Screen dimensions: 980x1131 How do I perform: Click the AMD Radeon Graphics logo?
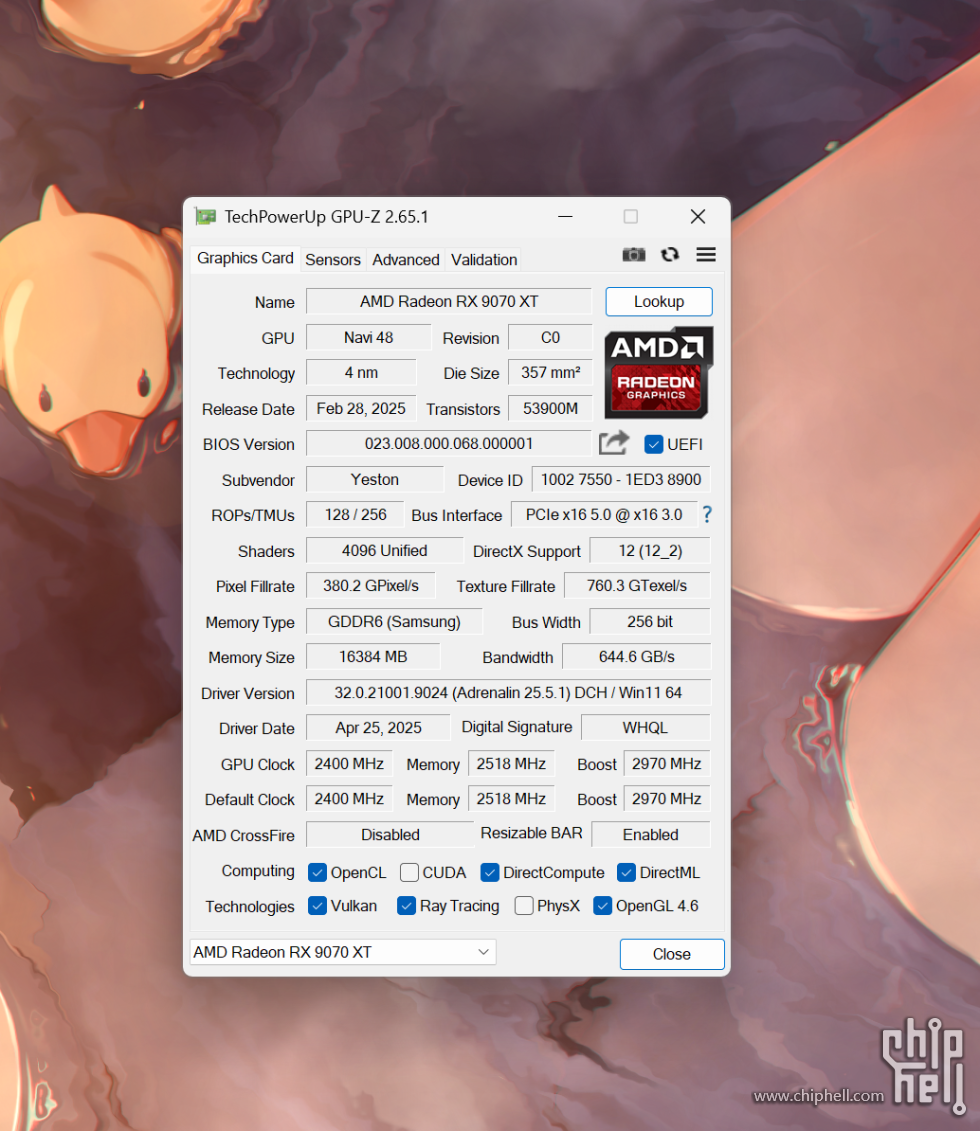[658, 373]
